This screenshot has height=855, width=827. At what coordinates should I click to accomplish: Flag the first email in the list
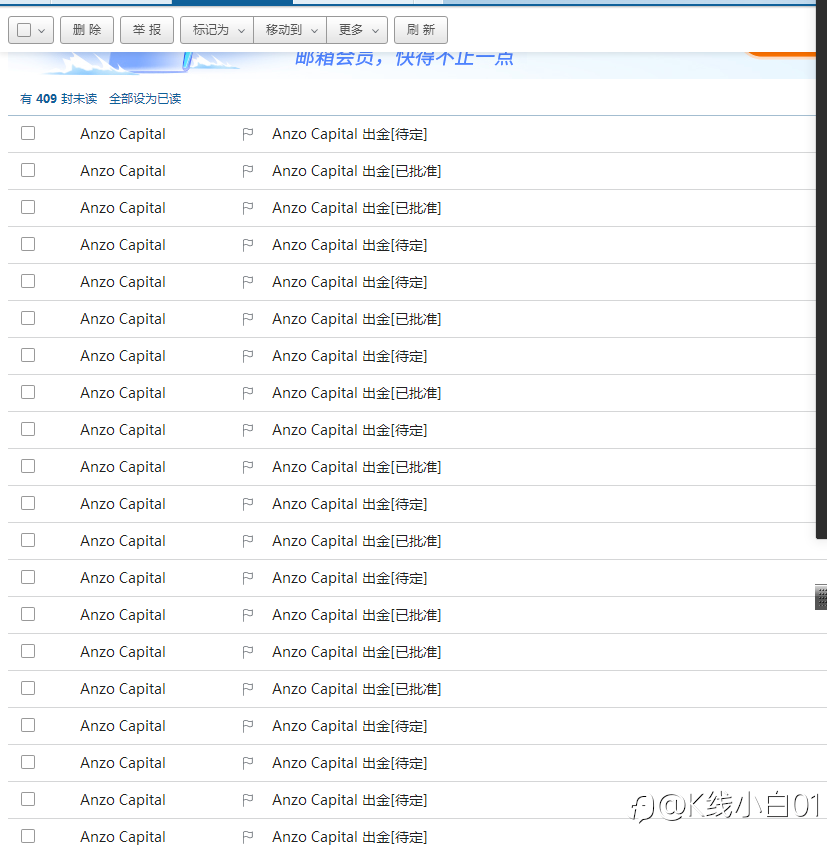pyautogui.click(x=248, y=134)
